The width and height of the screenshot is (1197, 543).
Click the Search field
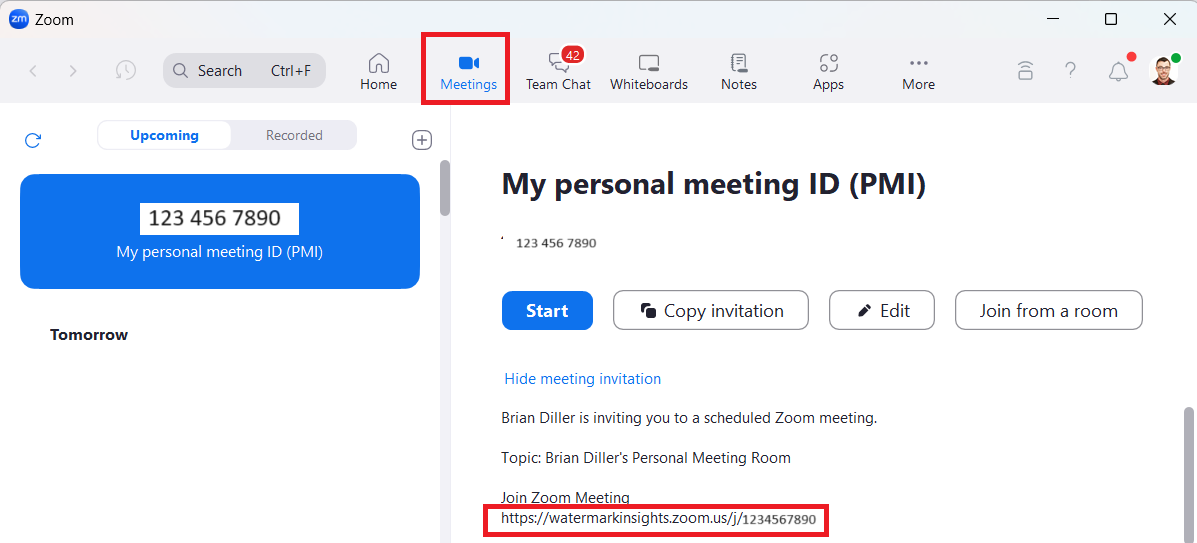pyautogui.click(x=244, y=70)
